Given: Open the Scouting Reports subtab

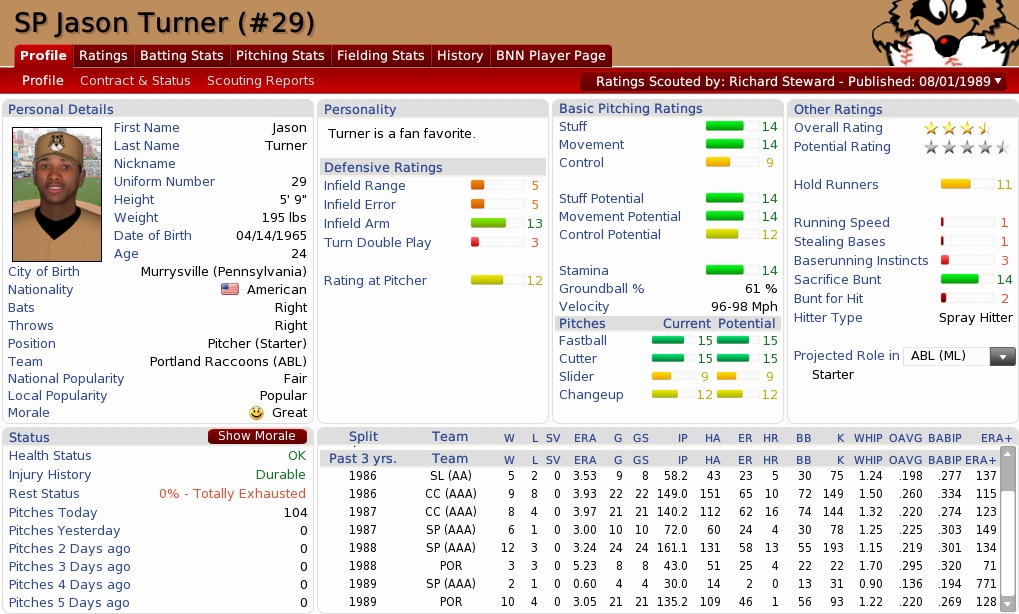Looking at the screenshot, I should click(x=260, y=81).
